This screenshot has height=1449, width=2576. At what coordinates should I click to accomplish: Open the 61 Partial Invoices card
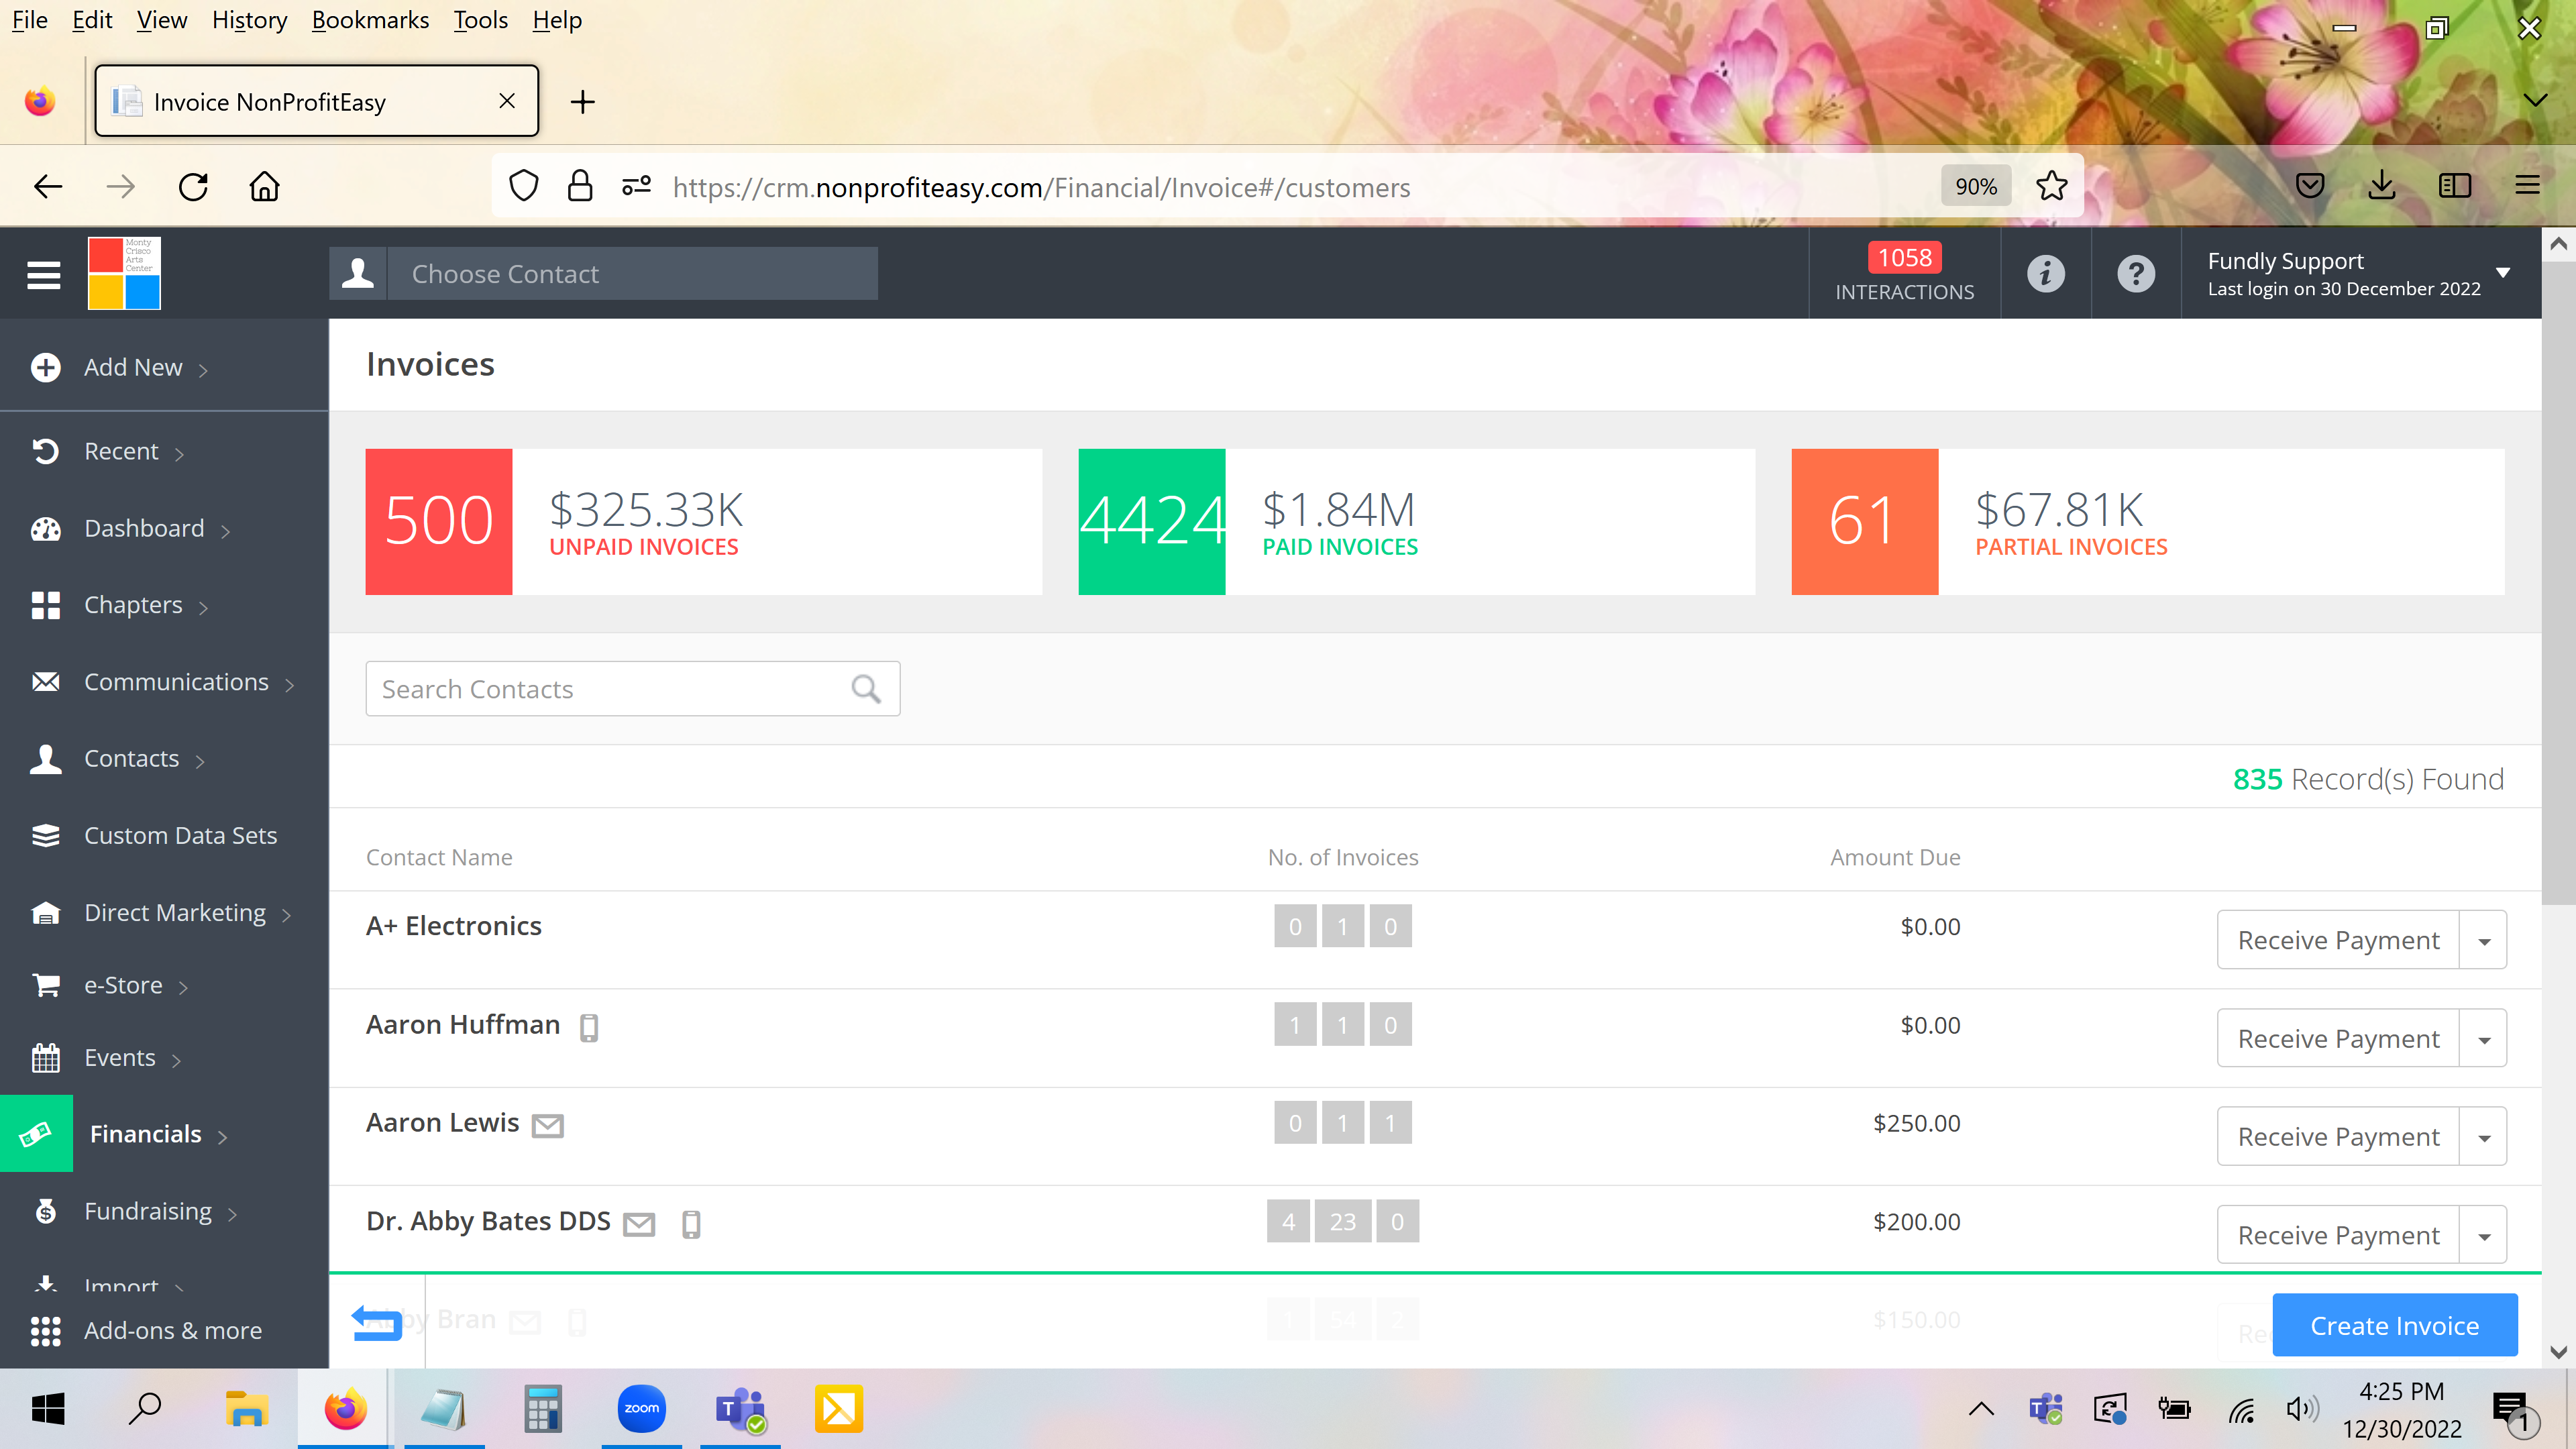tap(2148, 522)
